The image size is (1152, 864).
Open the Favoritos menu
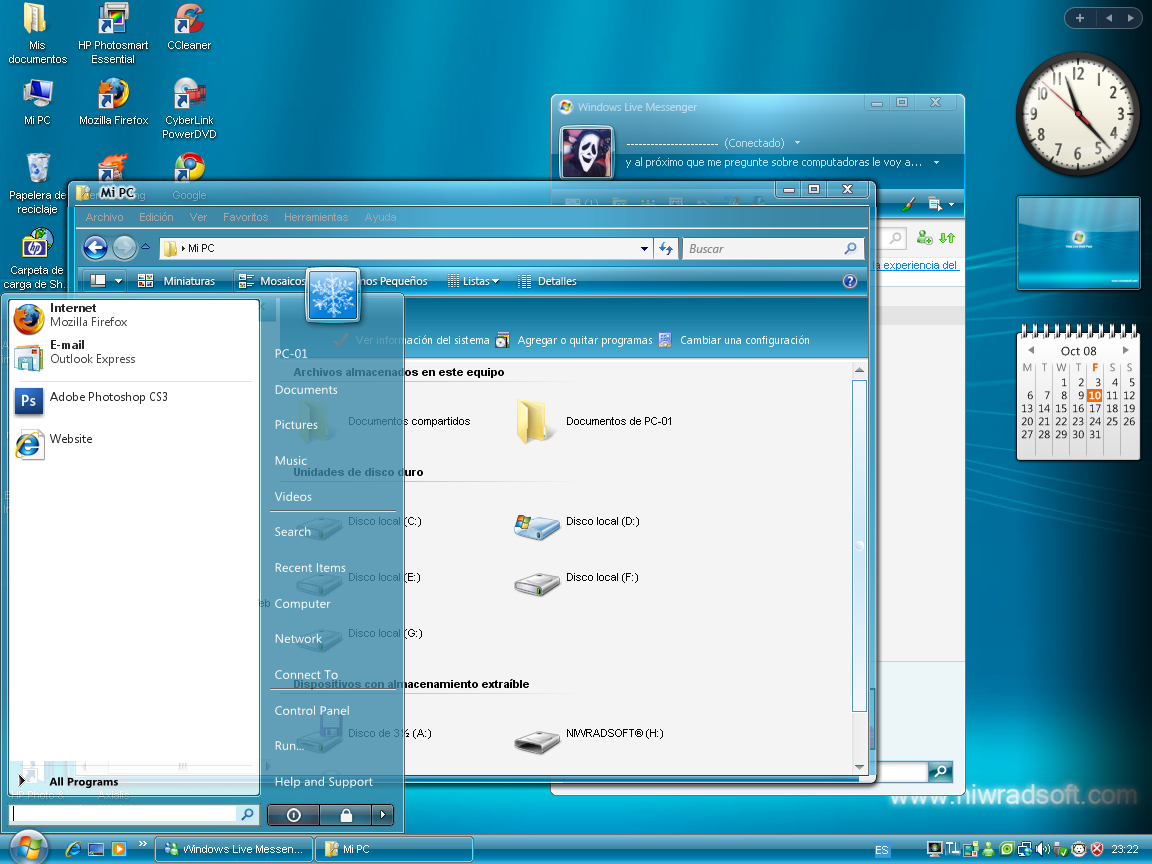click(246, 217)
